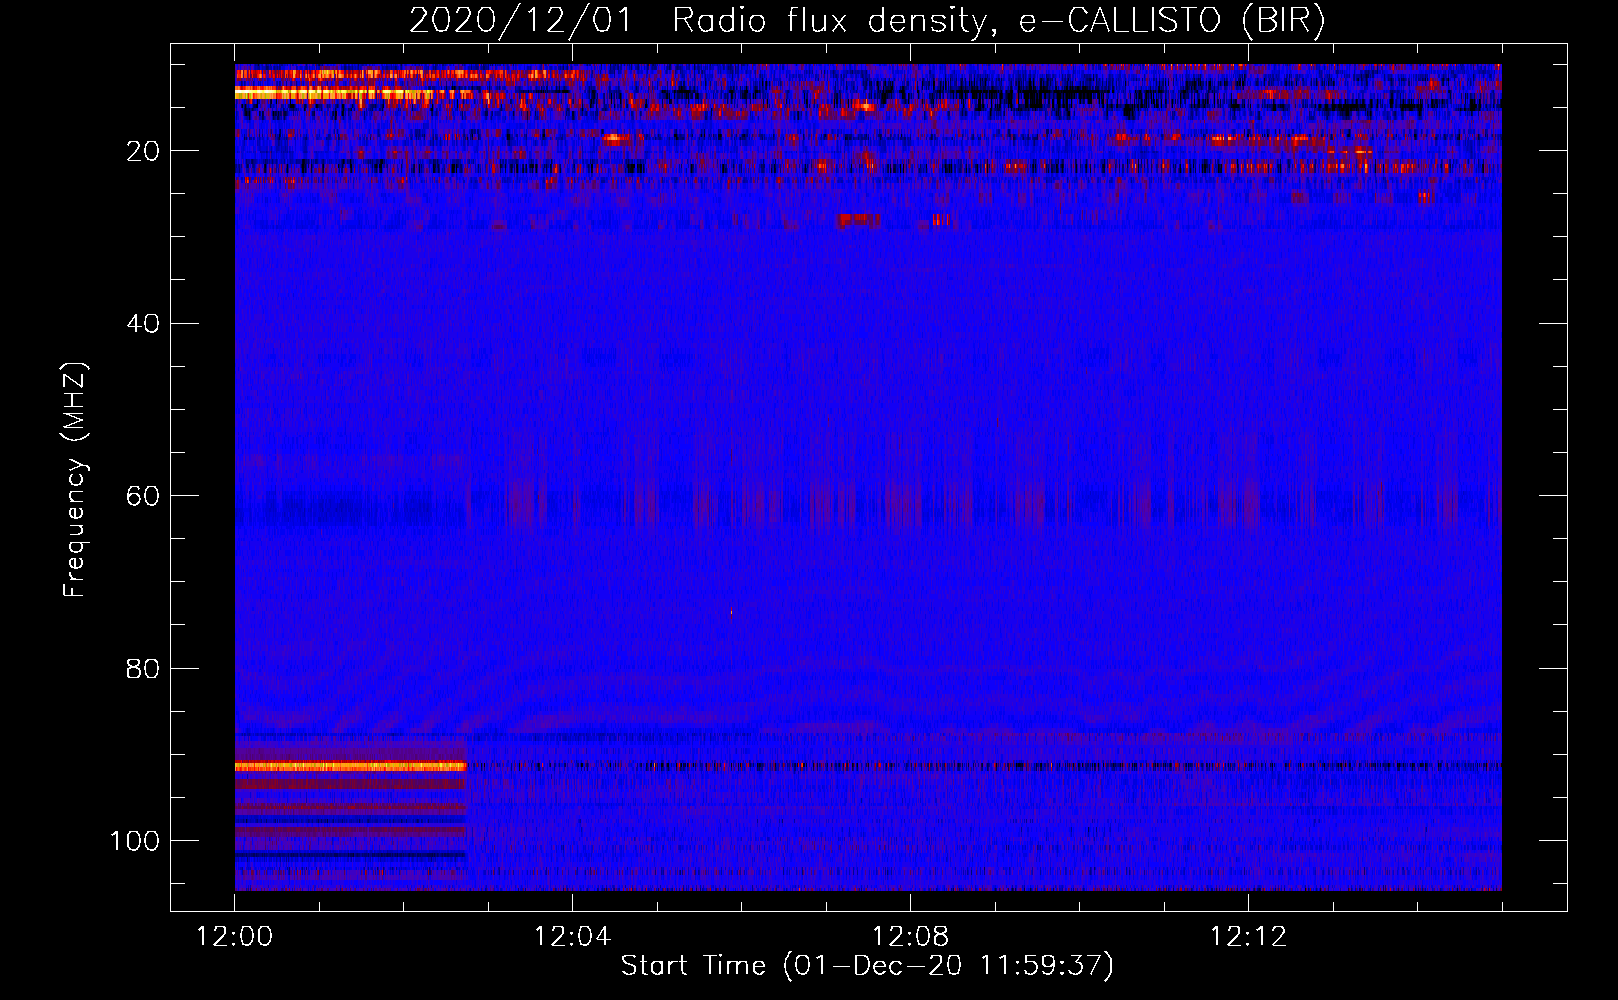Click the 12:00 time tick label
Screen dimensions: 1618x1000
[235, 937]
